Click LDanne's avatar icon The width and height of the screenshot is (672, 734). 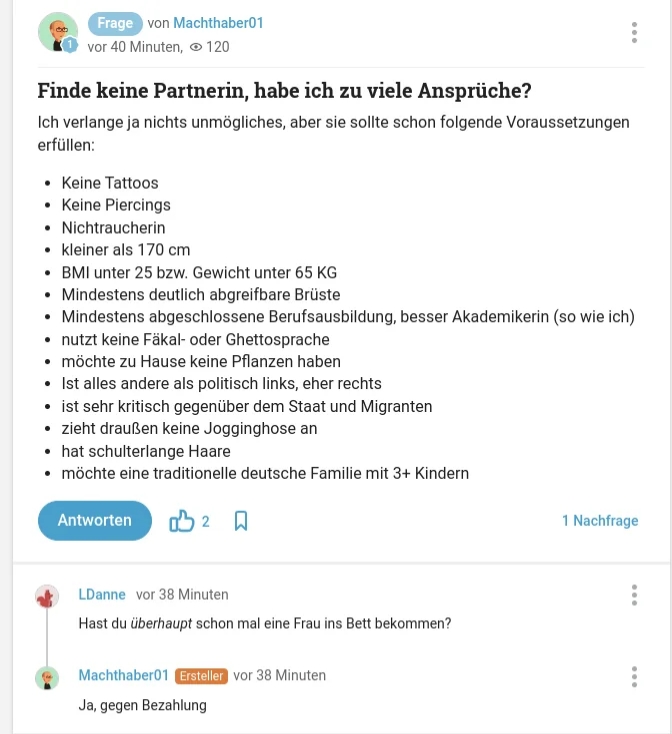pos(47,597)
